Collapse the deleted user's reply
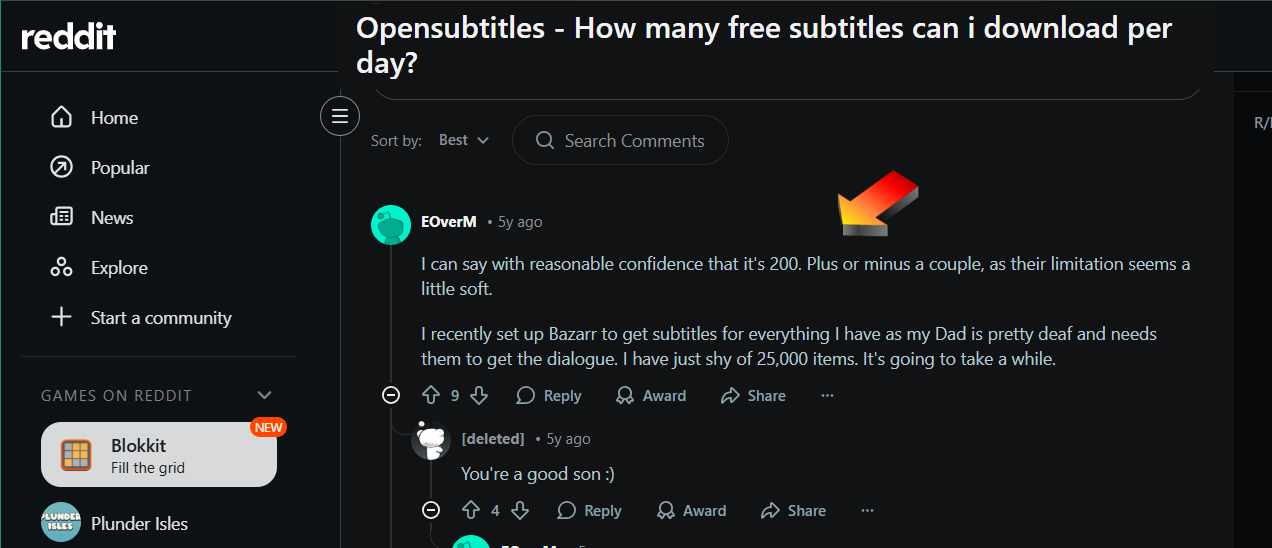This screenshot has width=1272, height=548. pos(431,511)
